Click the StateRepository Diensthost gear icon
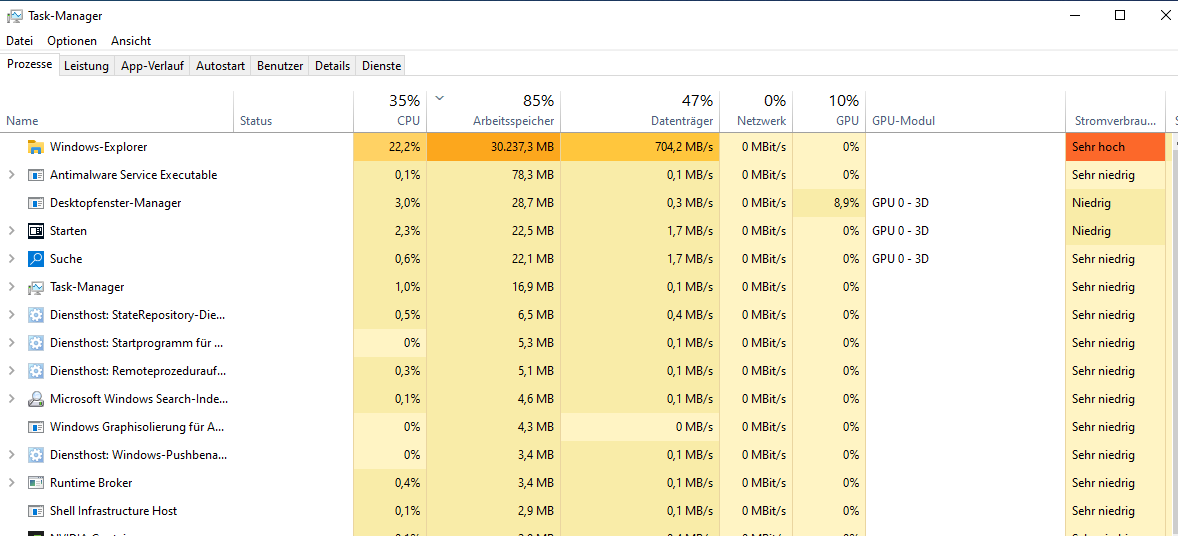Viewport: 1178px width, 536px height. (x=35, y=315)
